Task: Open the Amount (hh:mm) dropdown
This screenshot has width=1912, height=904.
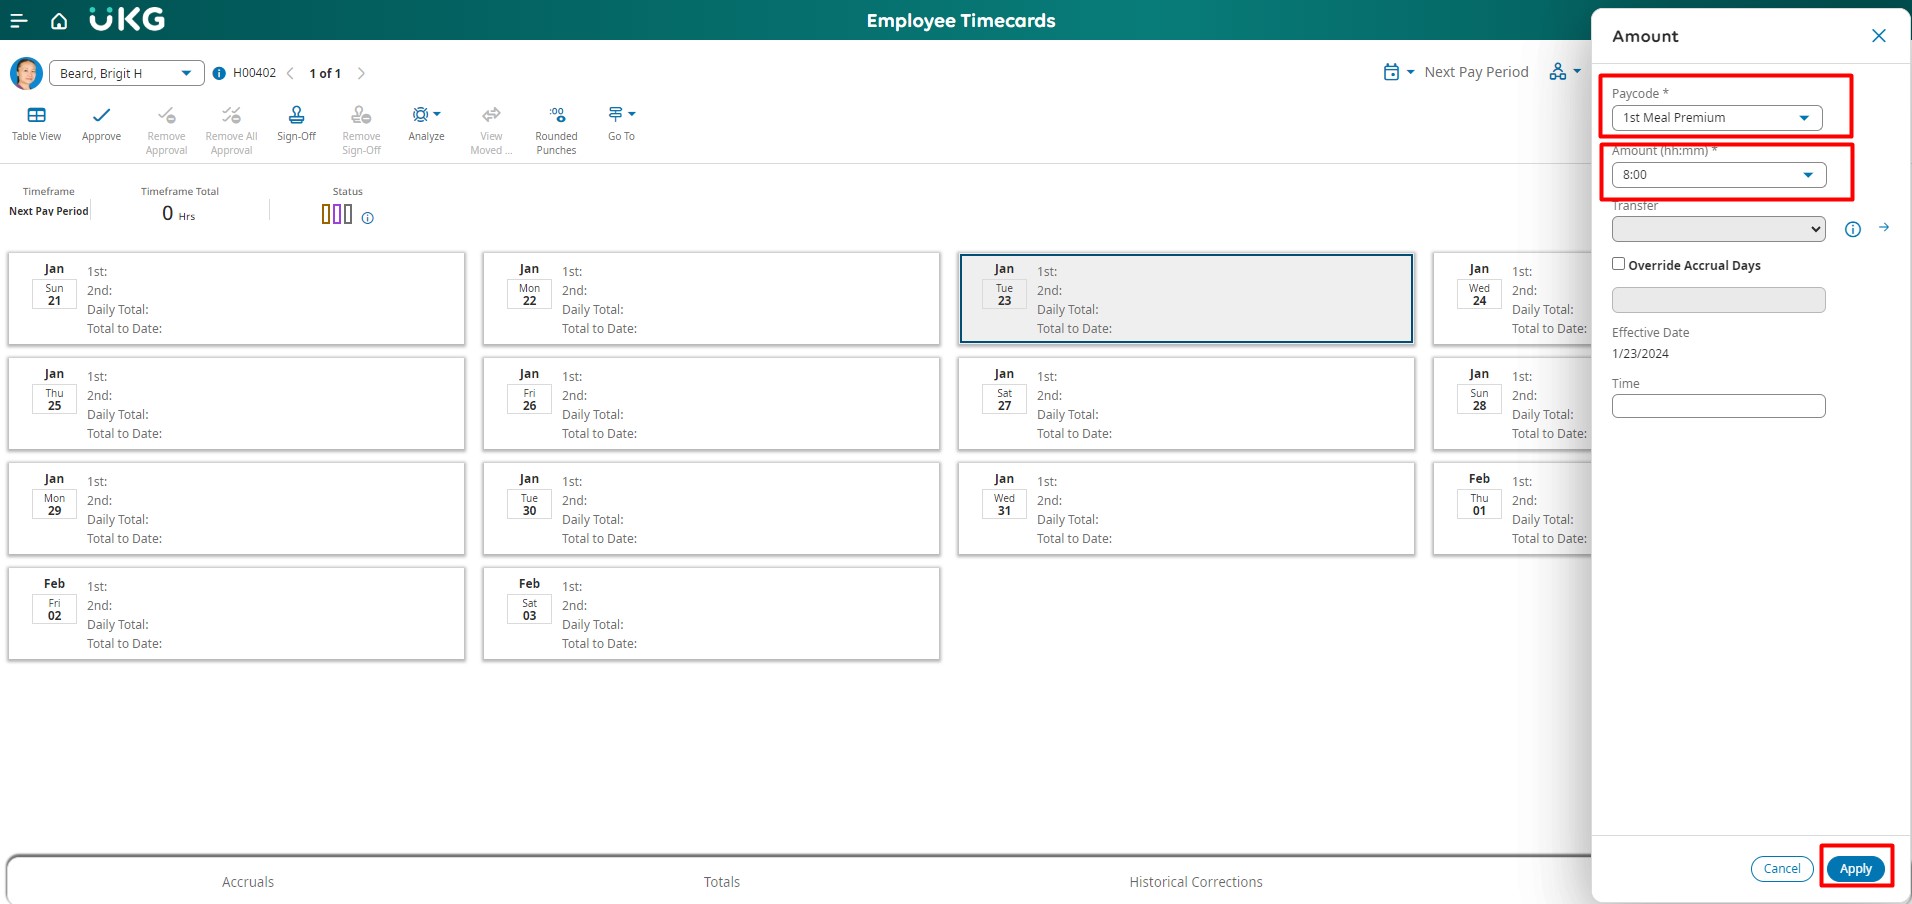Action: 1807,175
